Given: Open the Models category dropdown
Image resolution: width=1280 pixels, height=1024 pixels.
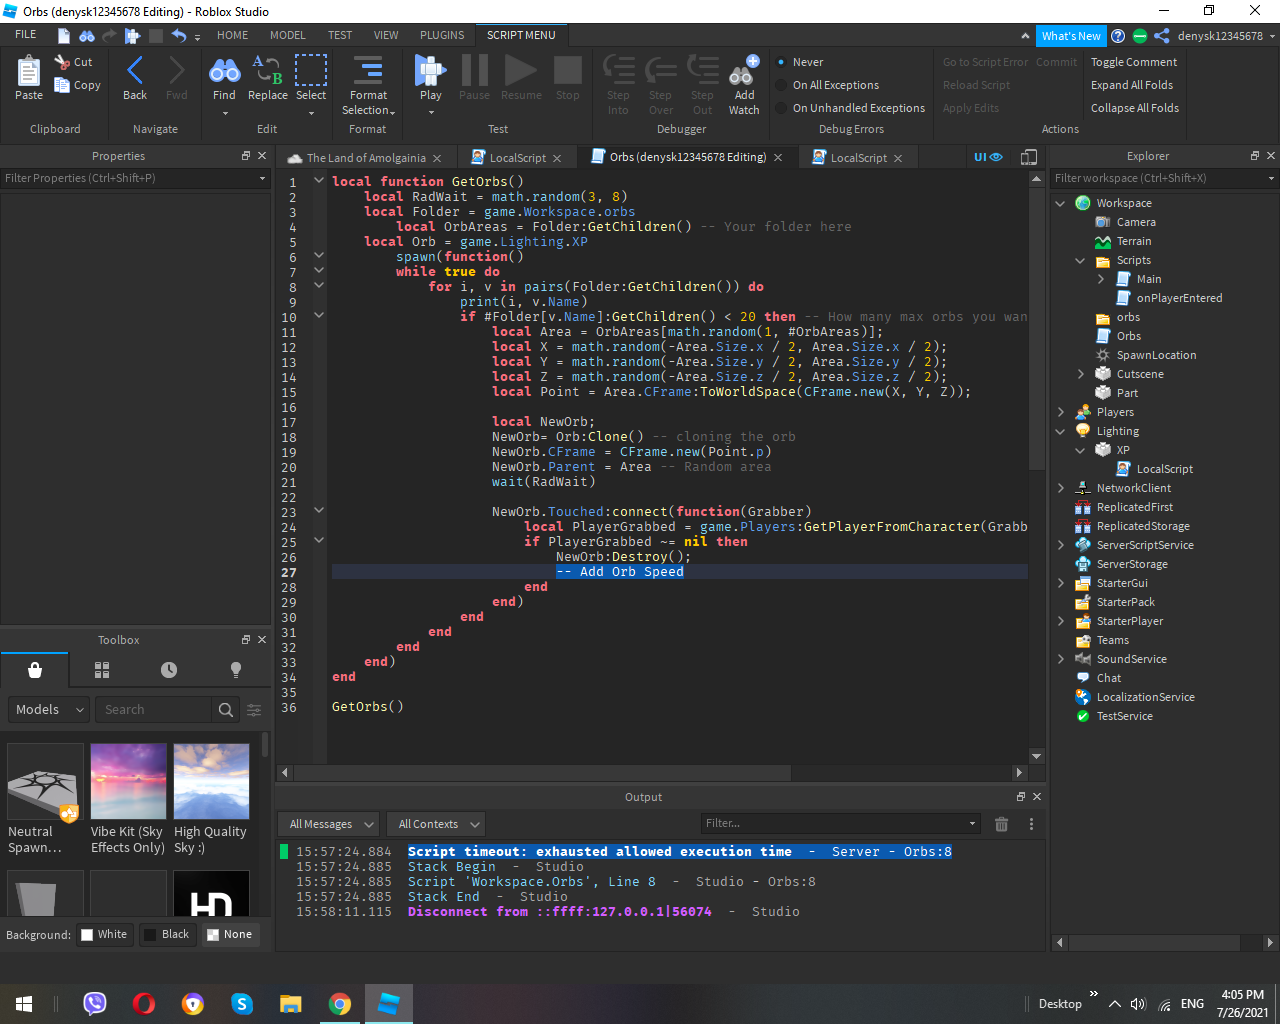Looking at the screenshot, I should 49,709.
